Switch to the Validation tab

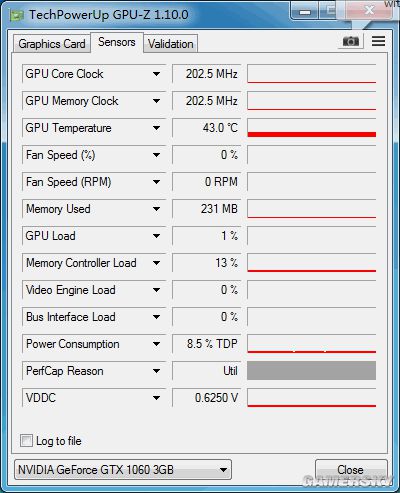coord(171,44)
